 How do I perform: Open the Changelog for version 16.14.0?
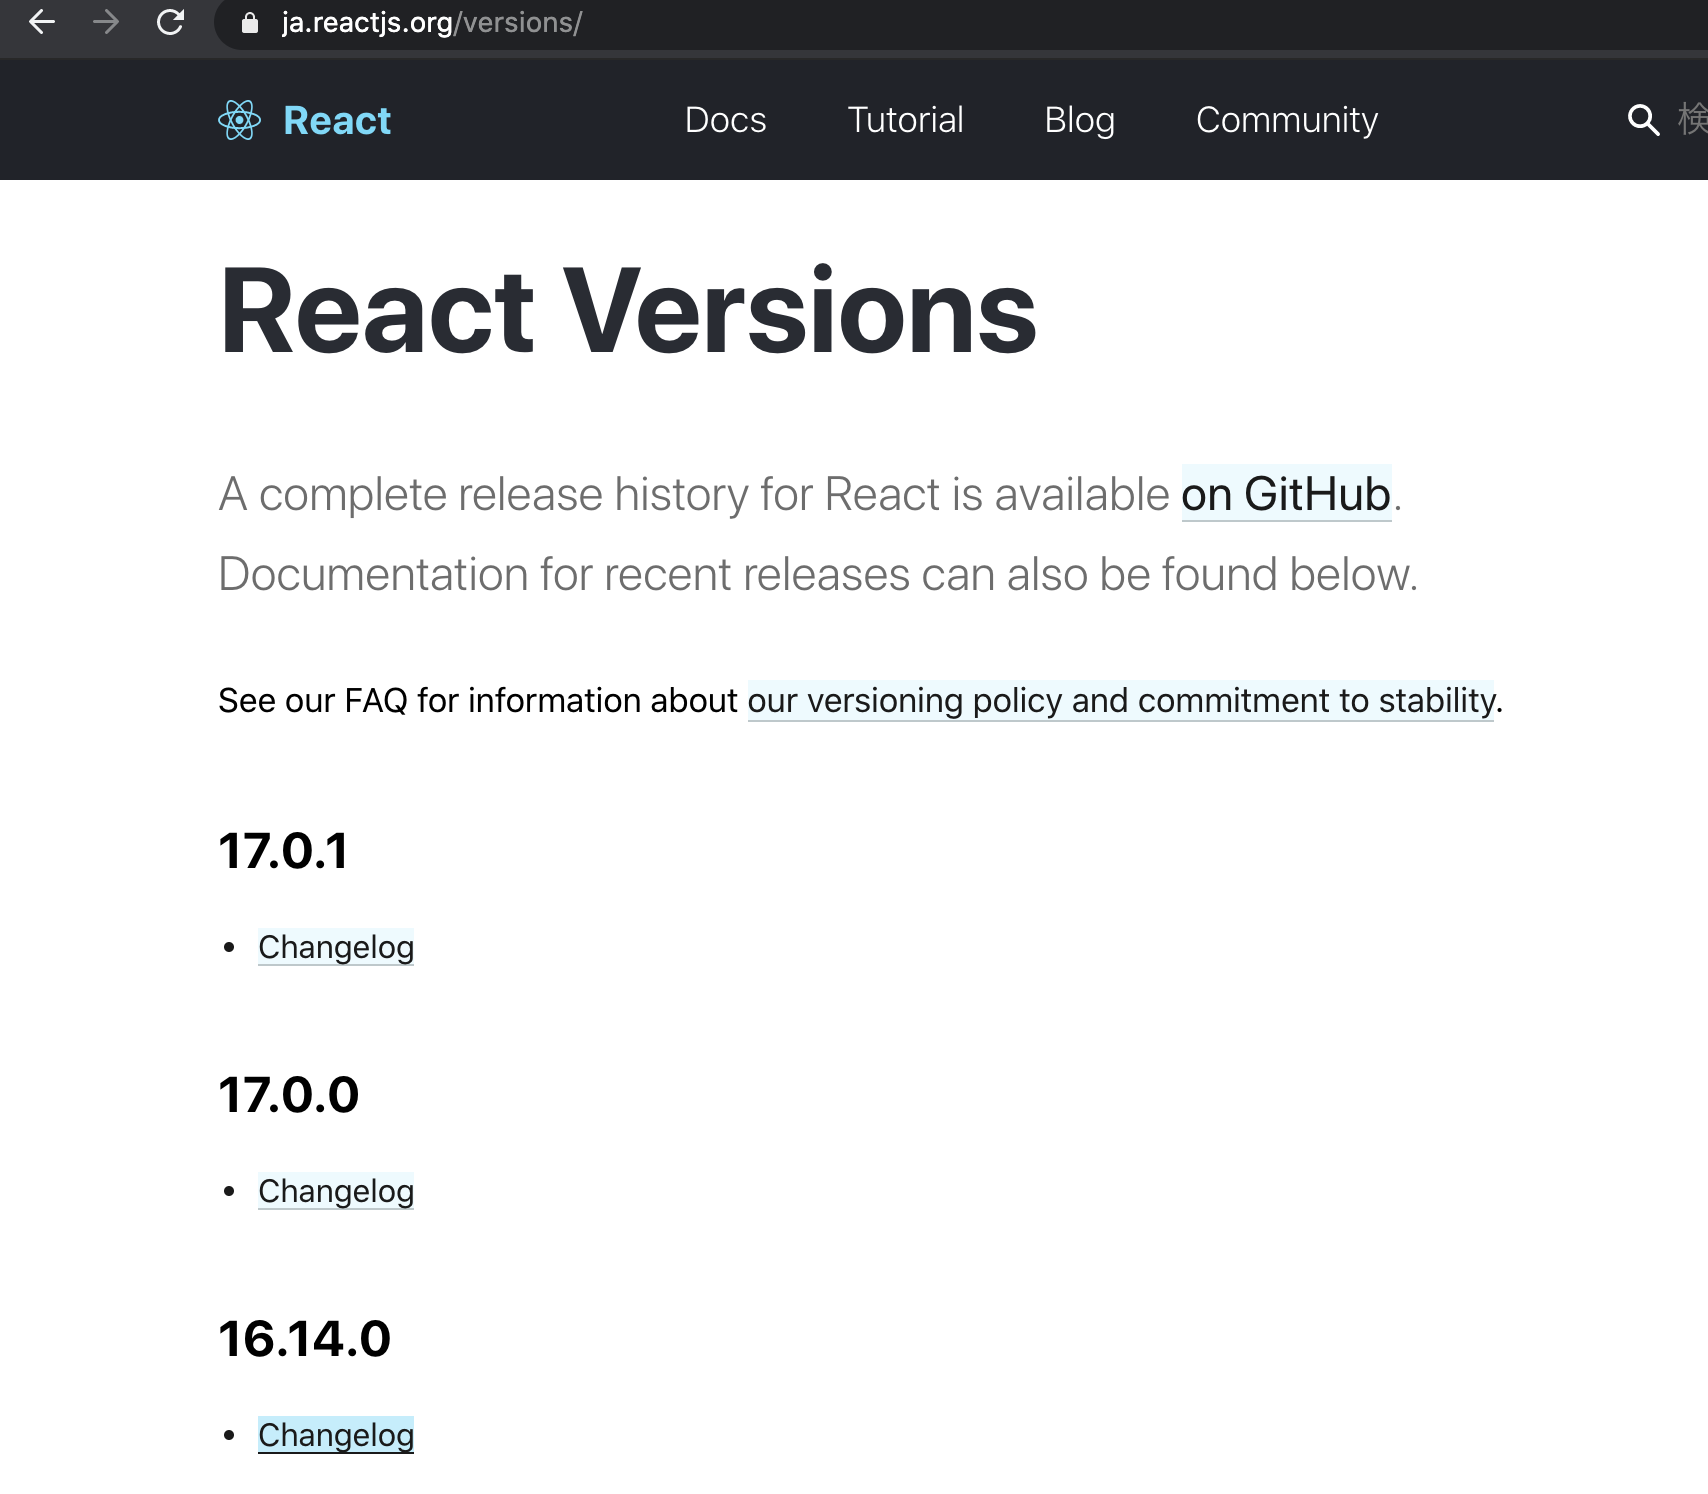336,1435
